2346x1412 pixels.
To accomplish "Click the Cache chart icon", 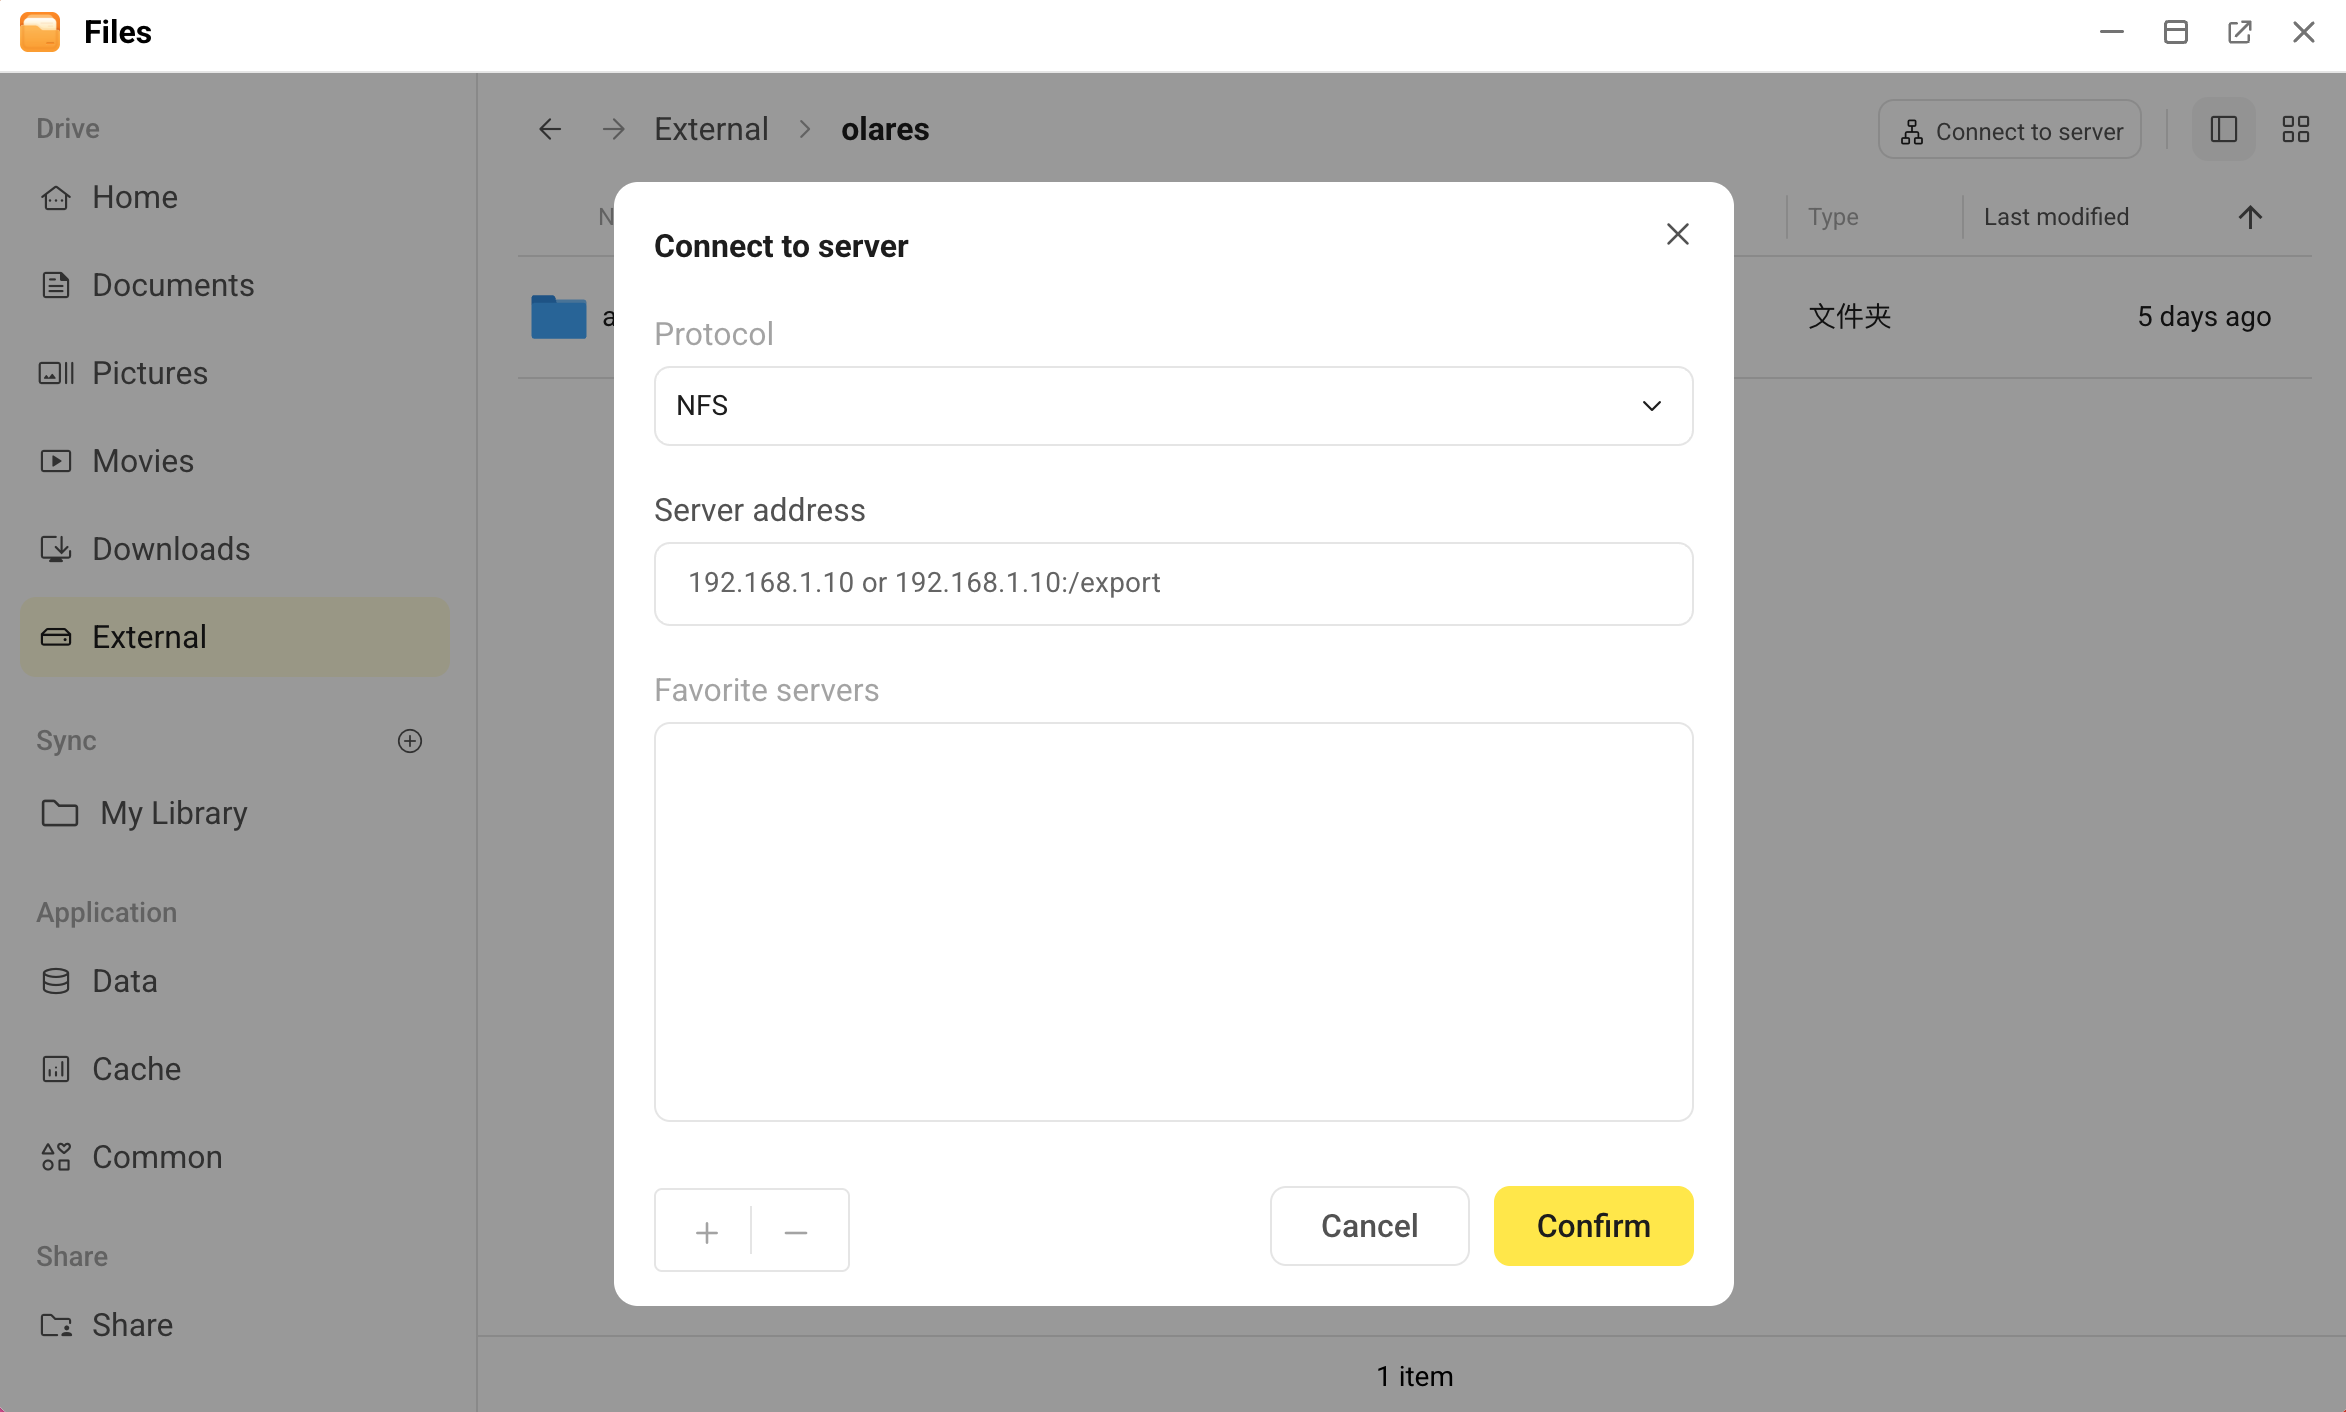I will coord(56,1069).
